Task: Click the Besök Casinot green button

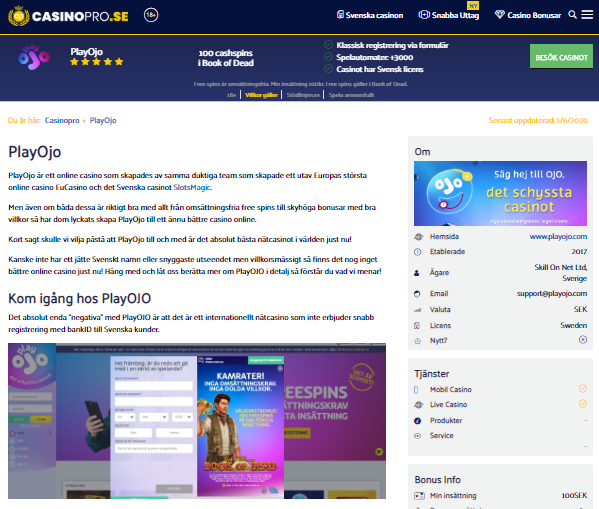Action: pos(561,57)
